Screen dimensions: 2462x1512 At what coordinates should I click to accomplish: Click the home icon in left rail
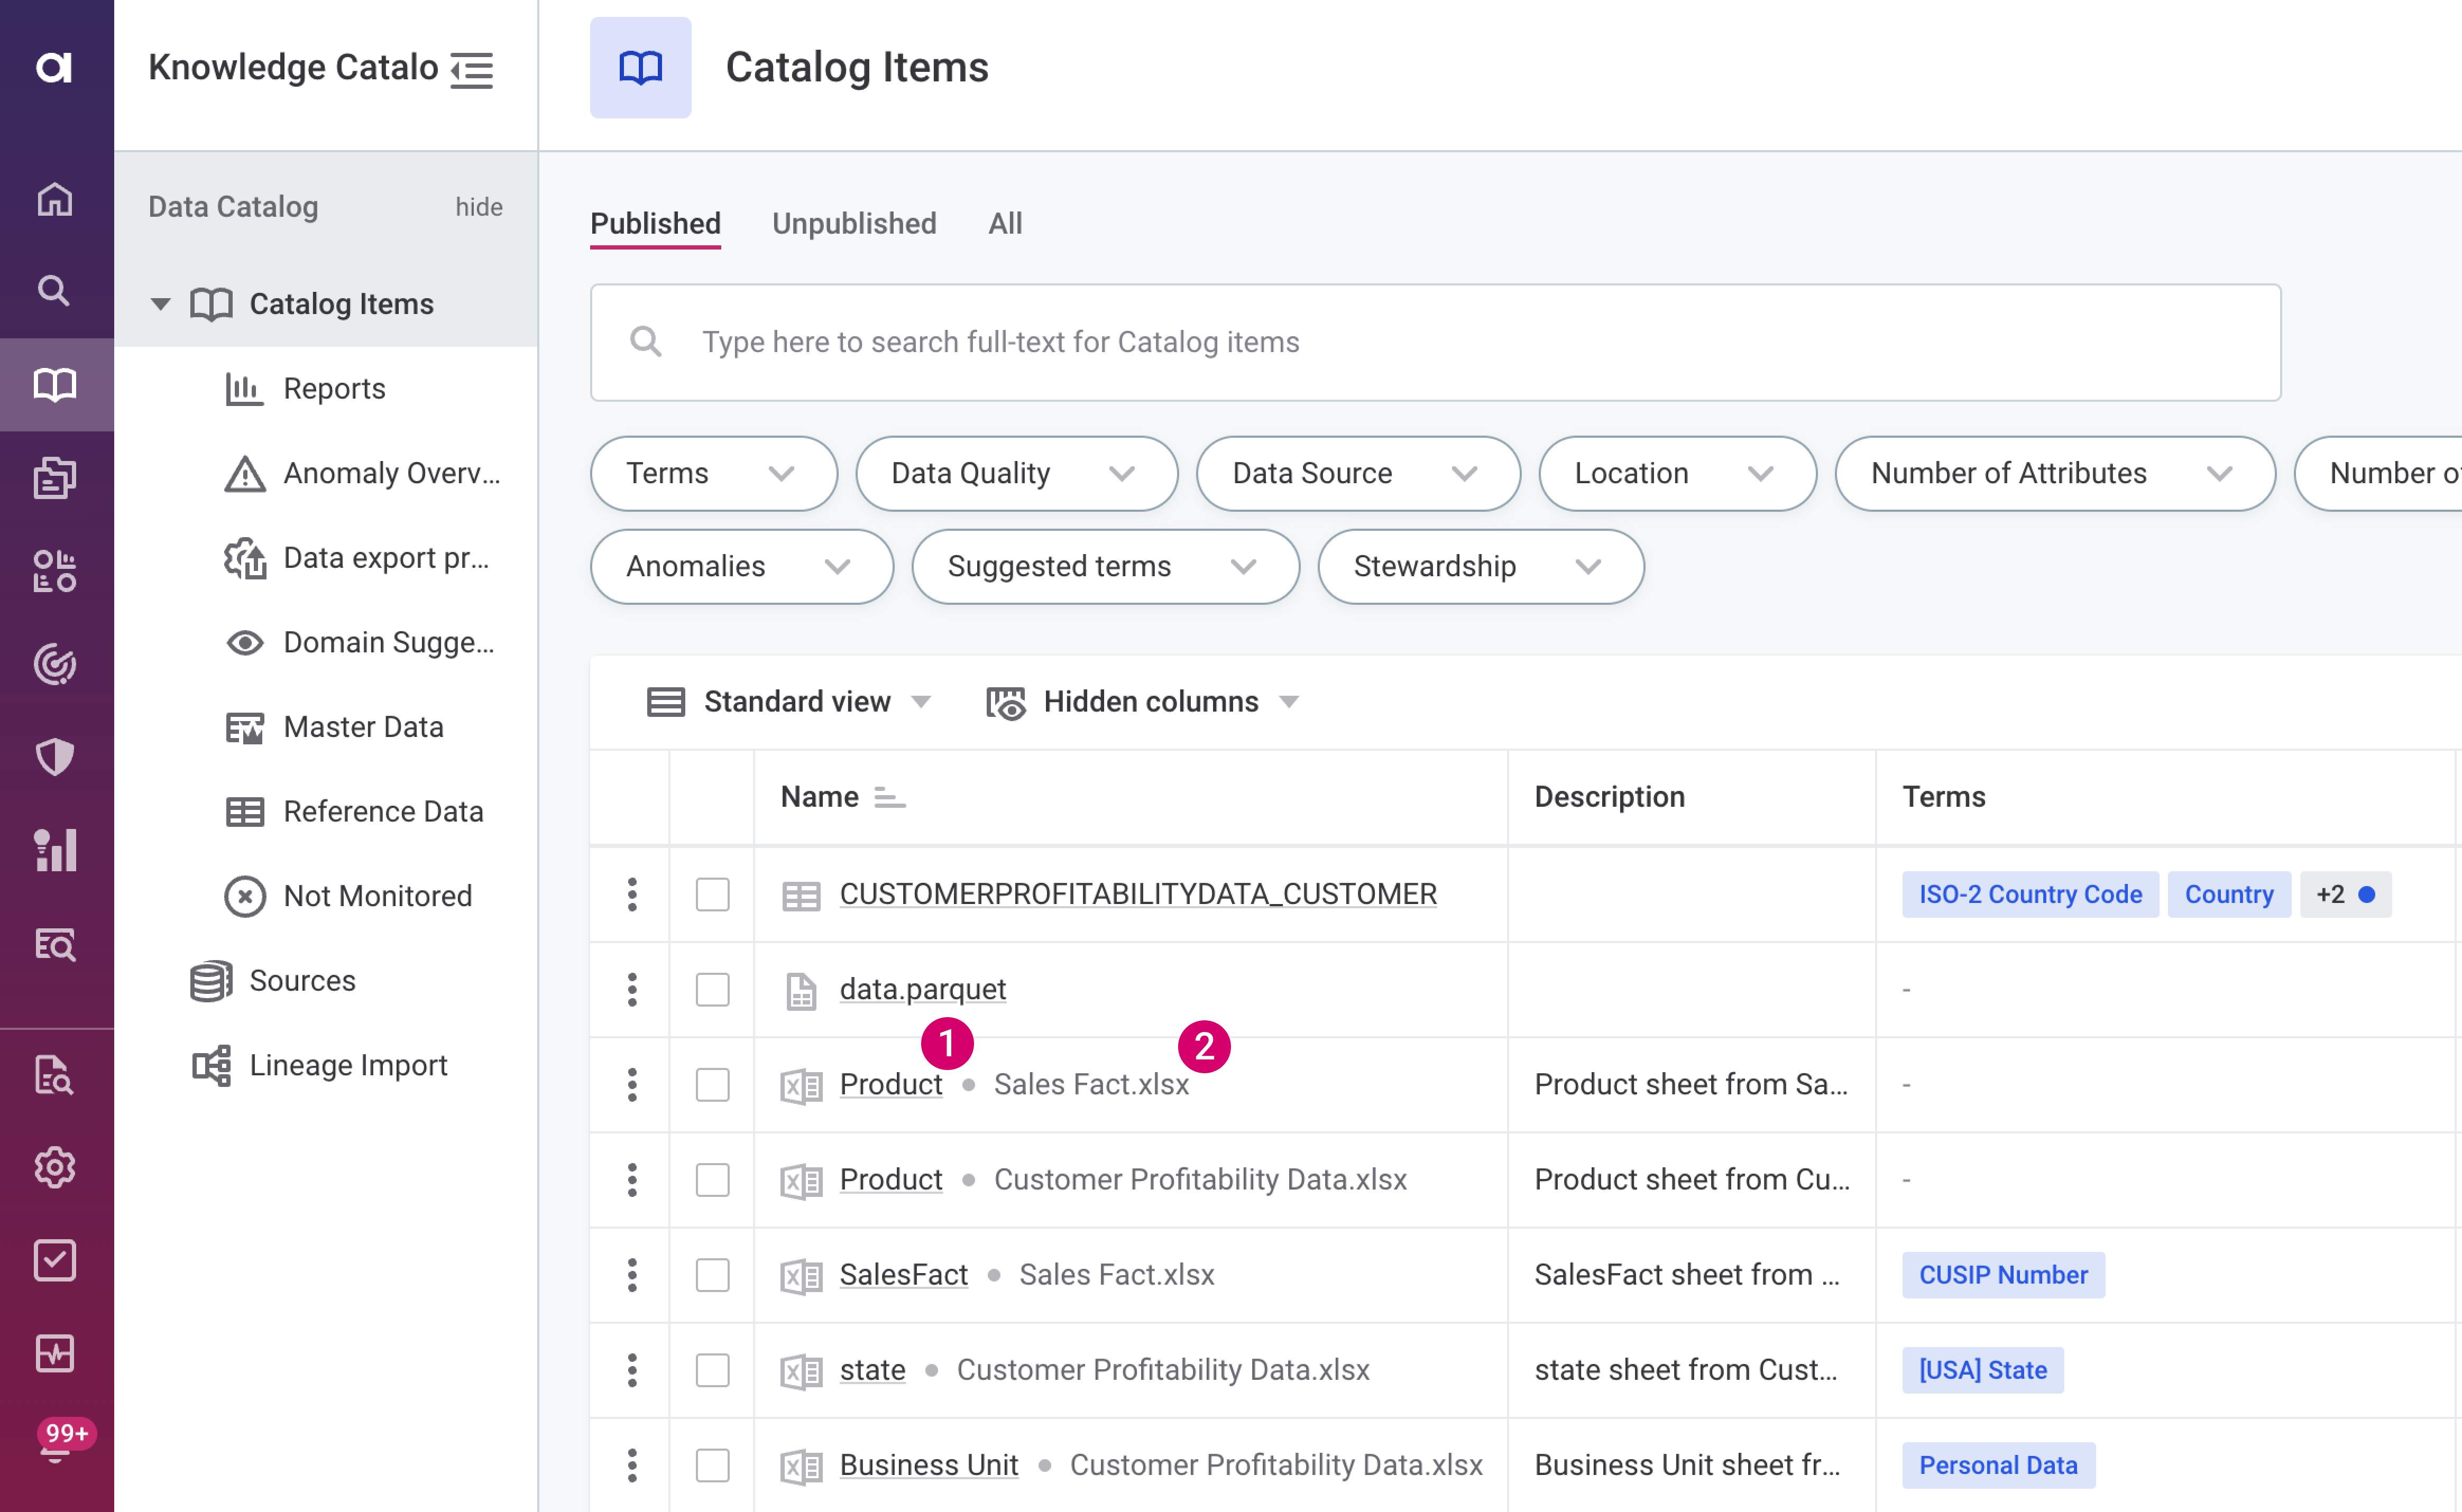tap(55, 199)
